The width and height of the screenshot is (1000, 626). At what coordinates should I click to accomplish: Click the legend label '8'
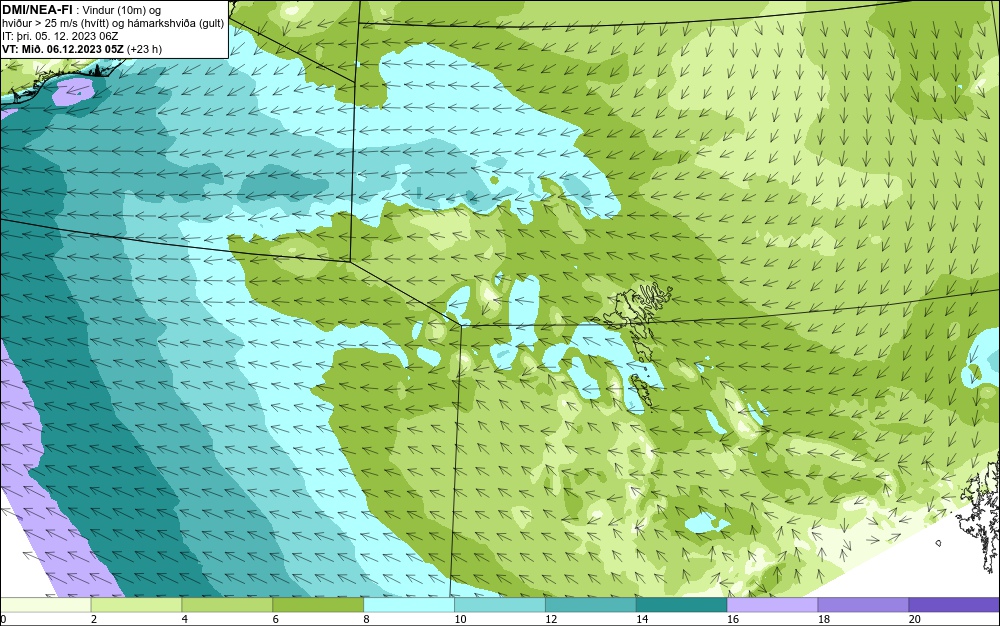[366, 619]
